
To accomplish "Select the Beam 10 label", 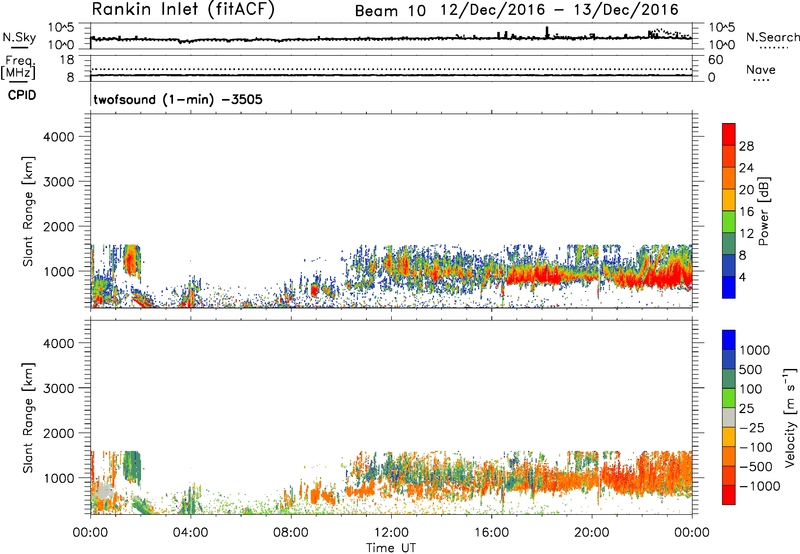I will (x=390, y=11).
